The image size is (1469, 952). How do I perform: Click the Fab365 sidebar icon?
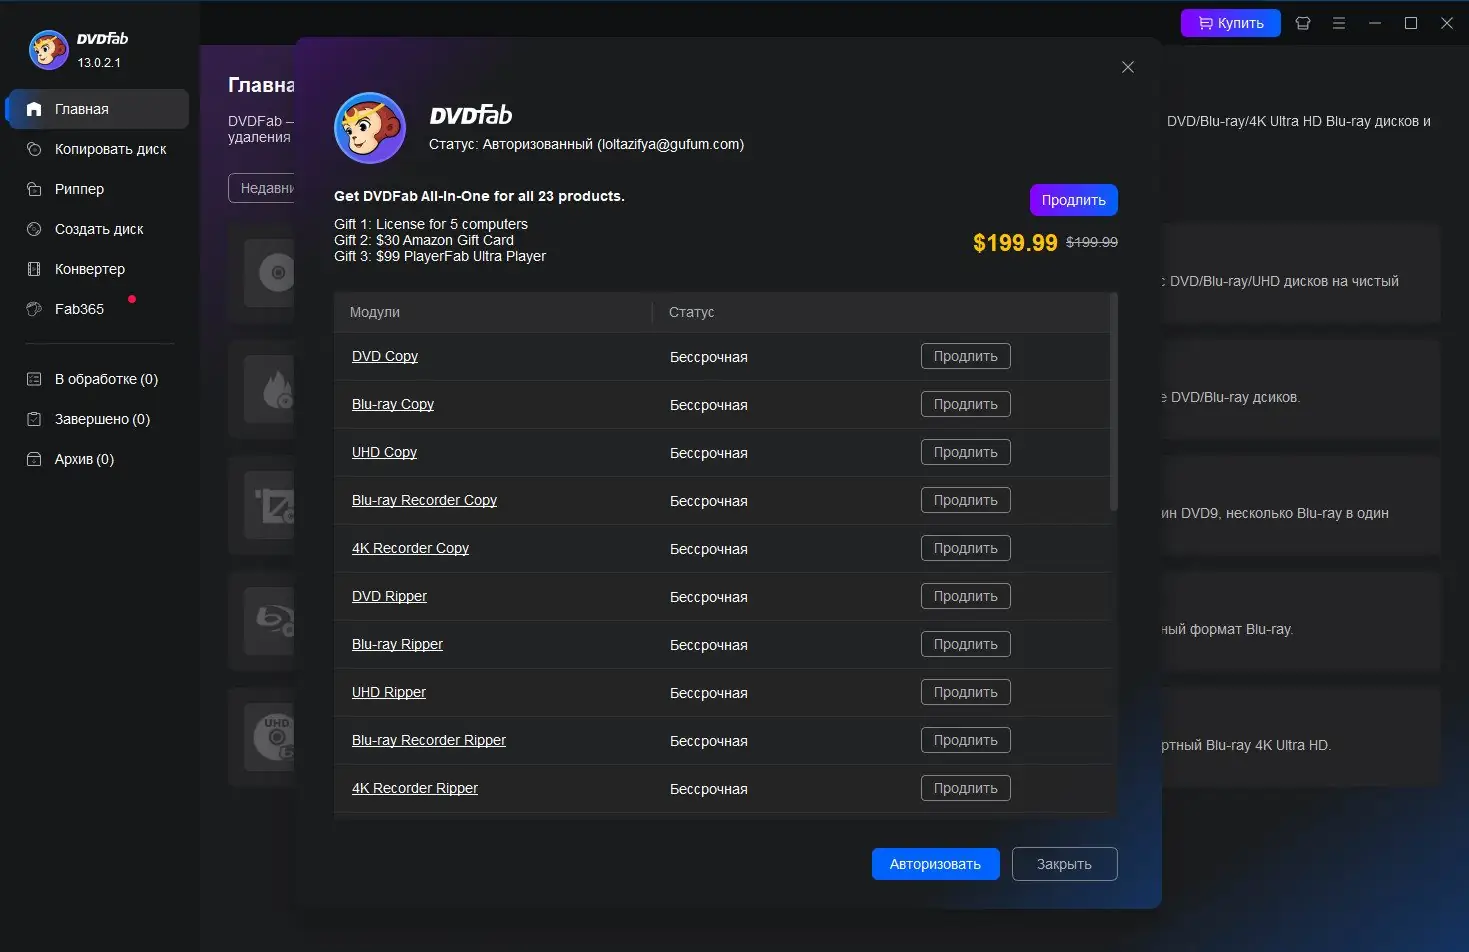[34, 309]
